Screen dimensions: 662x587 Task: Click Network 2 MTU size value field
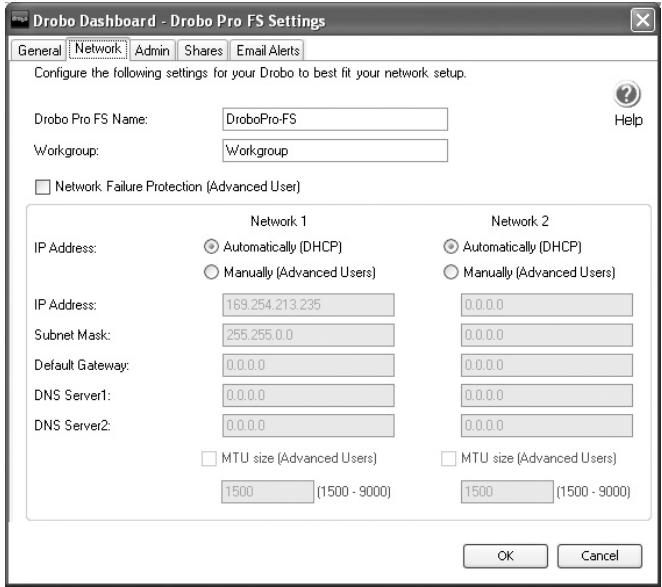pos(507,492)
